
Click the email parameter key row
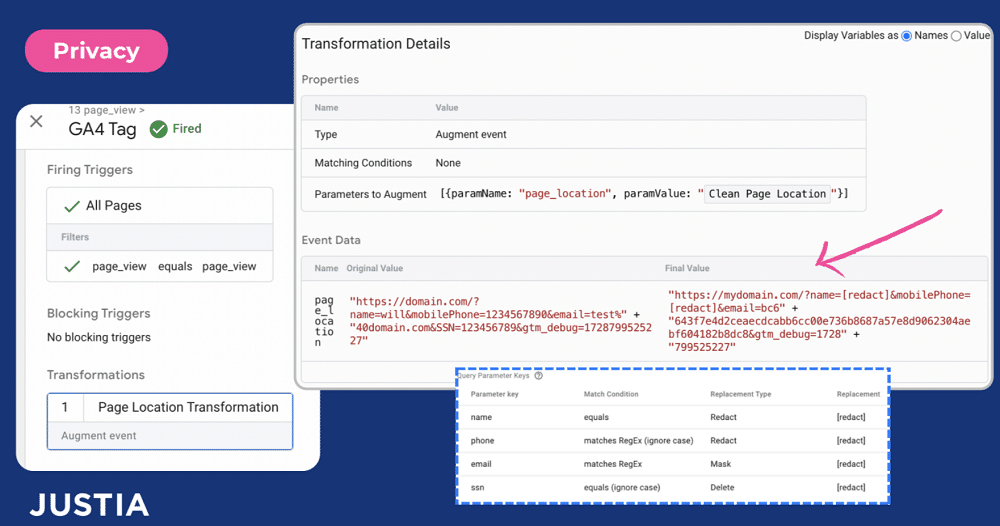click(673, 464)
